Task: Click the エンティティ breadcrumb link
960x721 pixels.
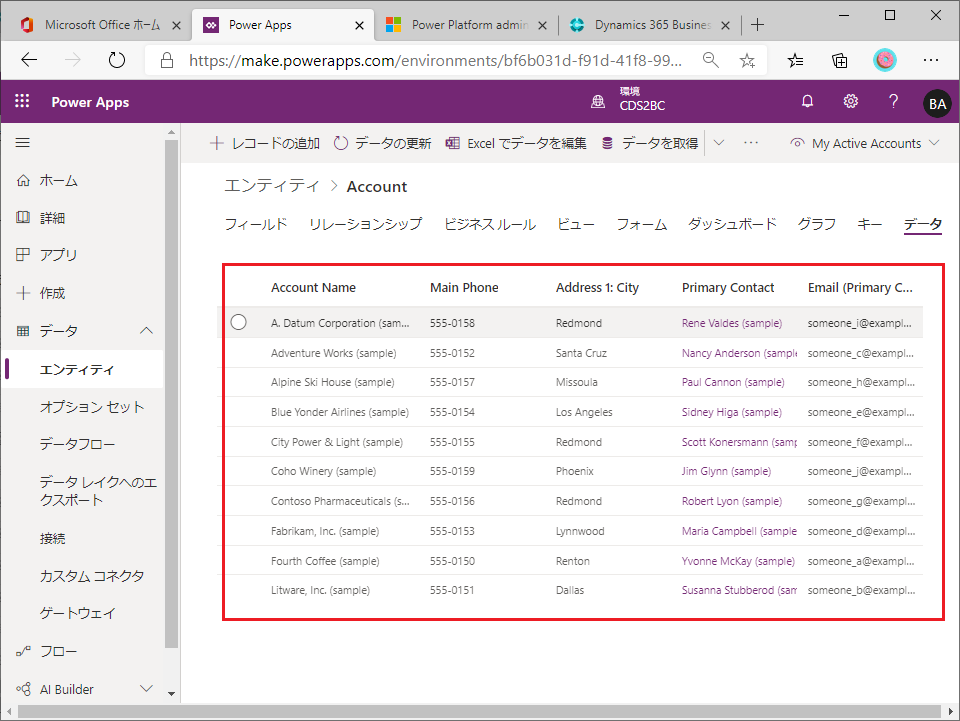Action: (272, 186)
